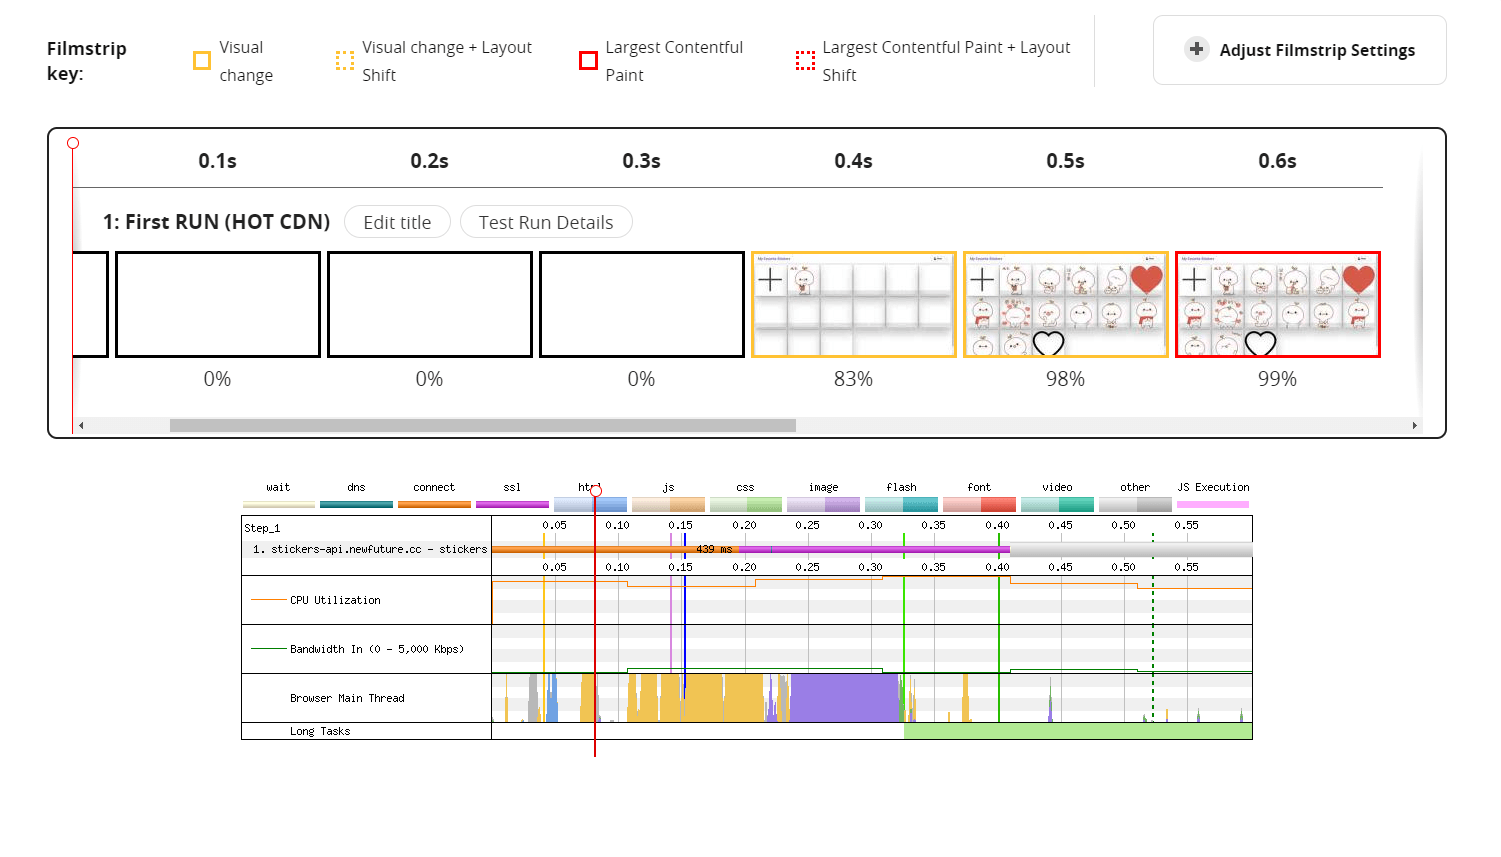Screen dimensions: 1501x857
Task: Select the filmstrip frame at 0.1s
Action: point(218,304)
